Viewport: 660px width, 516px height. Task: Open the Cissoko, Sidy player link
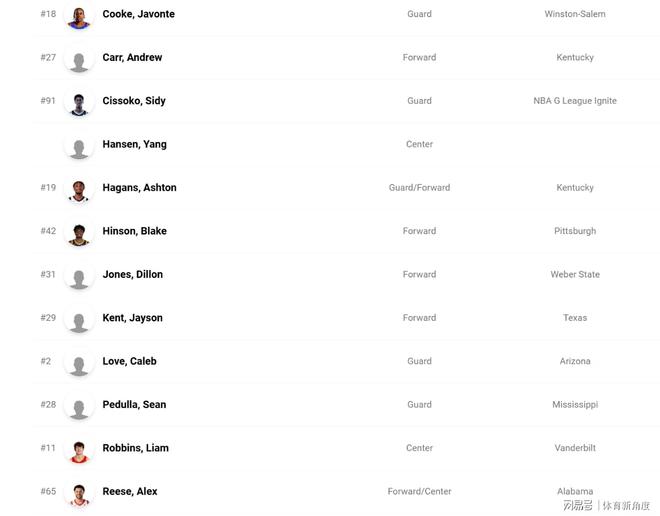134,101
